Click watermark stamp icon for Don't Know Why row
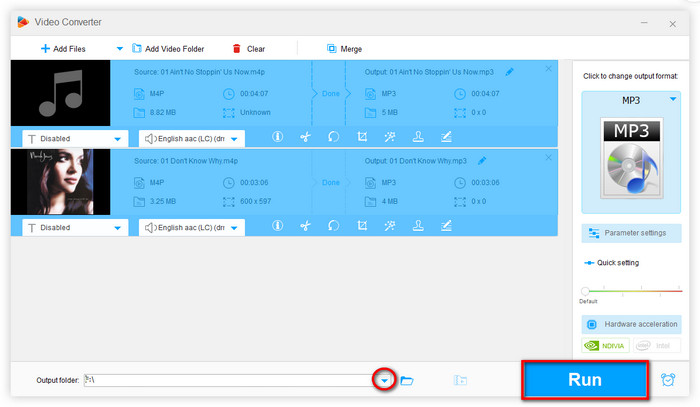The width and height of the screenshot is (700, 407). click(x=418, y=225)
